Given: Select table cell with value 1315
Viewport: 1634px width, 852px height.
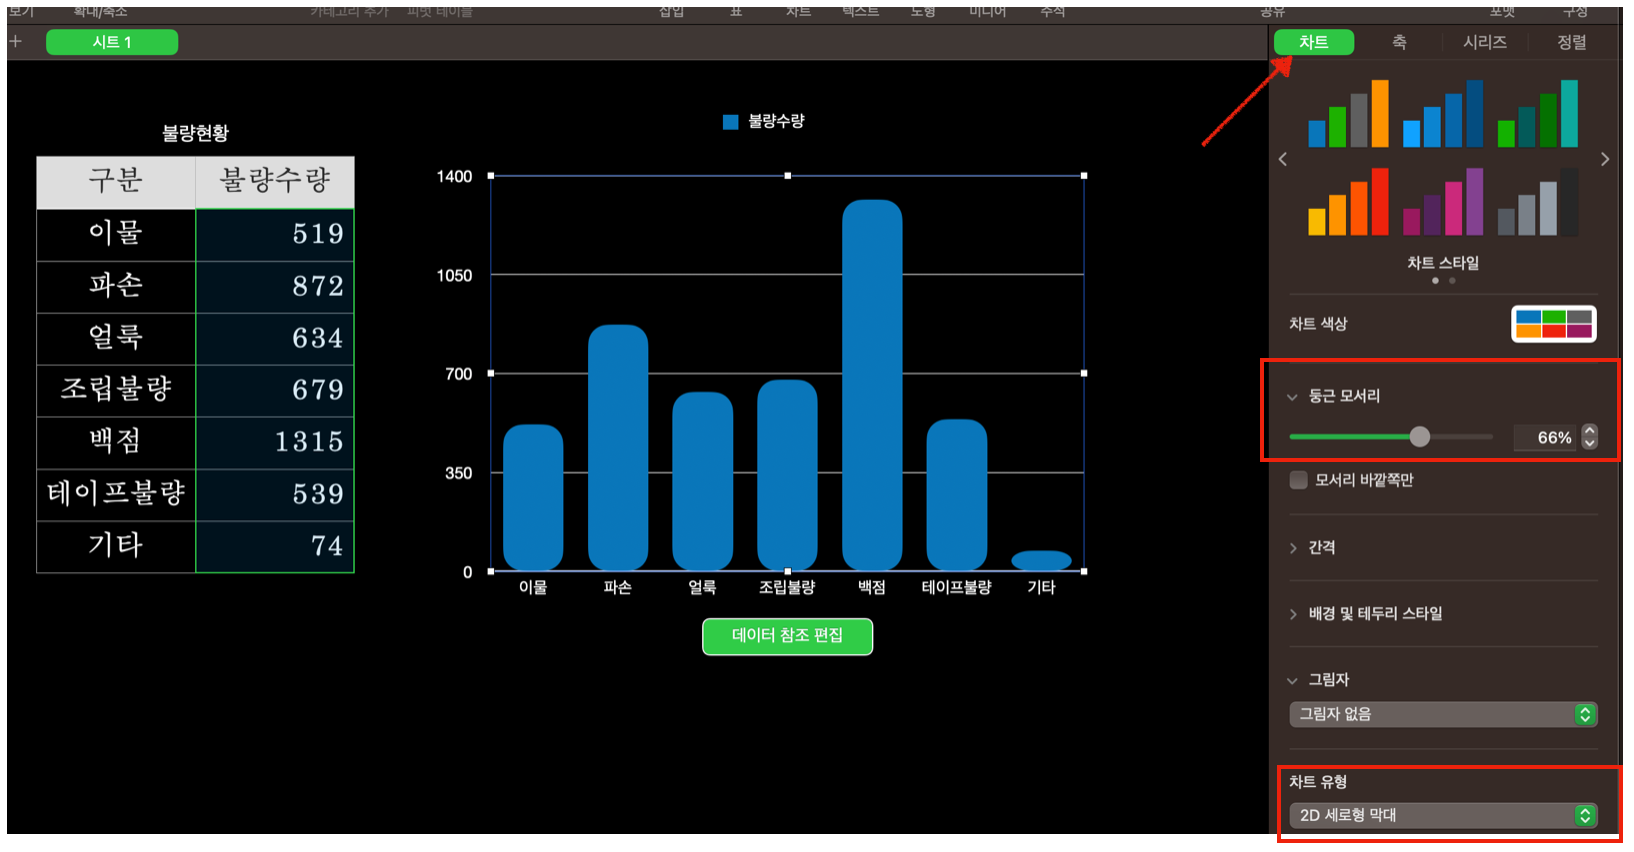Looking at the screenshot, I should [275, 443].
